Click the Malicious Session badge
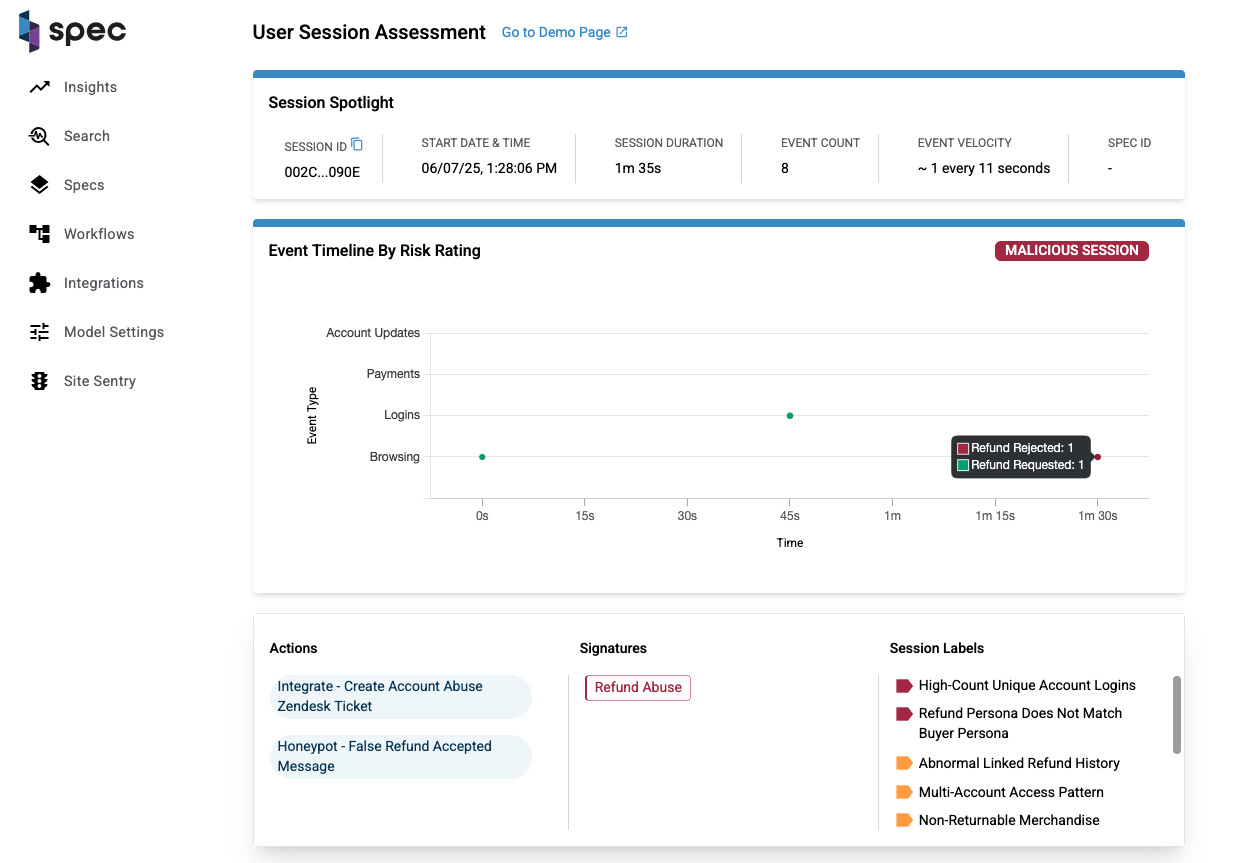Image resolution: width=1252 pixels, height=863 pixels. [1071, 251]
